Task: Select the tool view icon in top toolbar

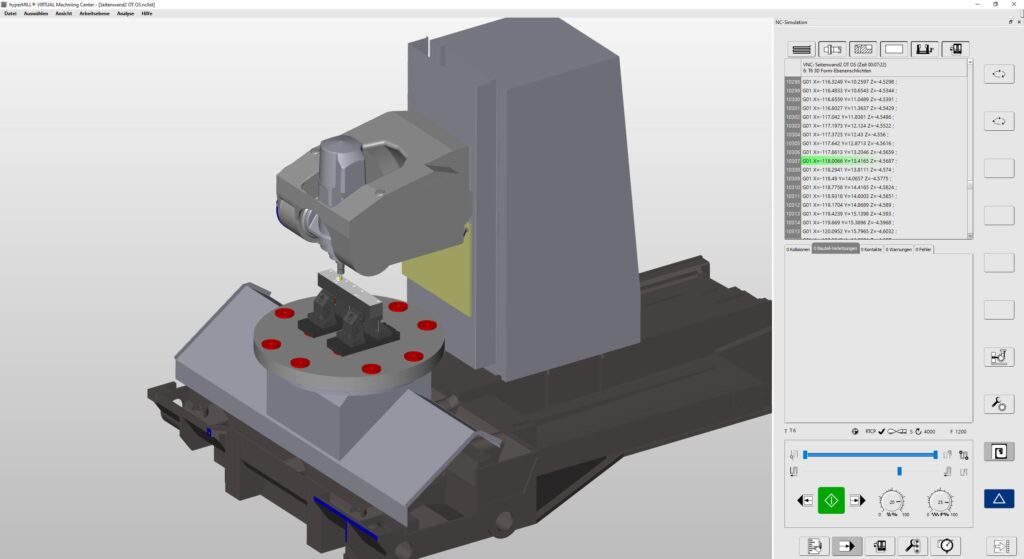Action: 831,48
